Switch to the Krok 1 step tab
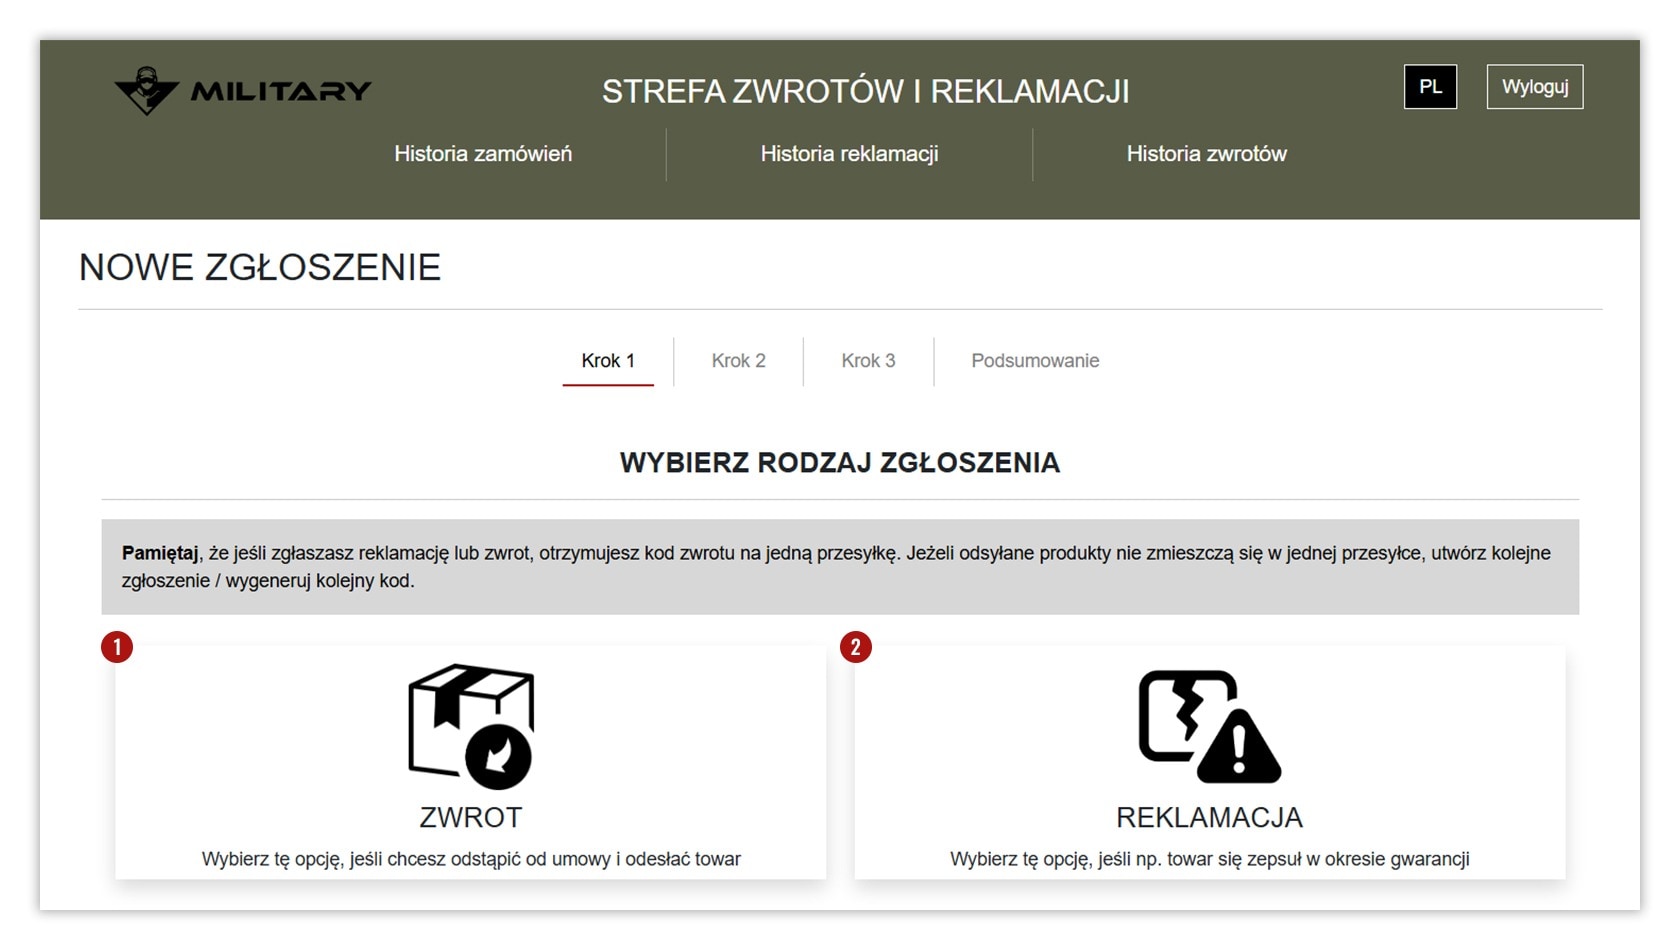1680x950 pixels. pyautogui.click(x=608, y=361)
